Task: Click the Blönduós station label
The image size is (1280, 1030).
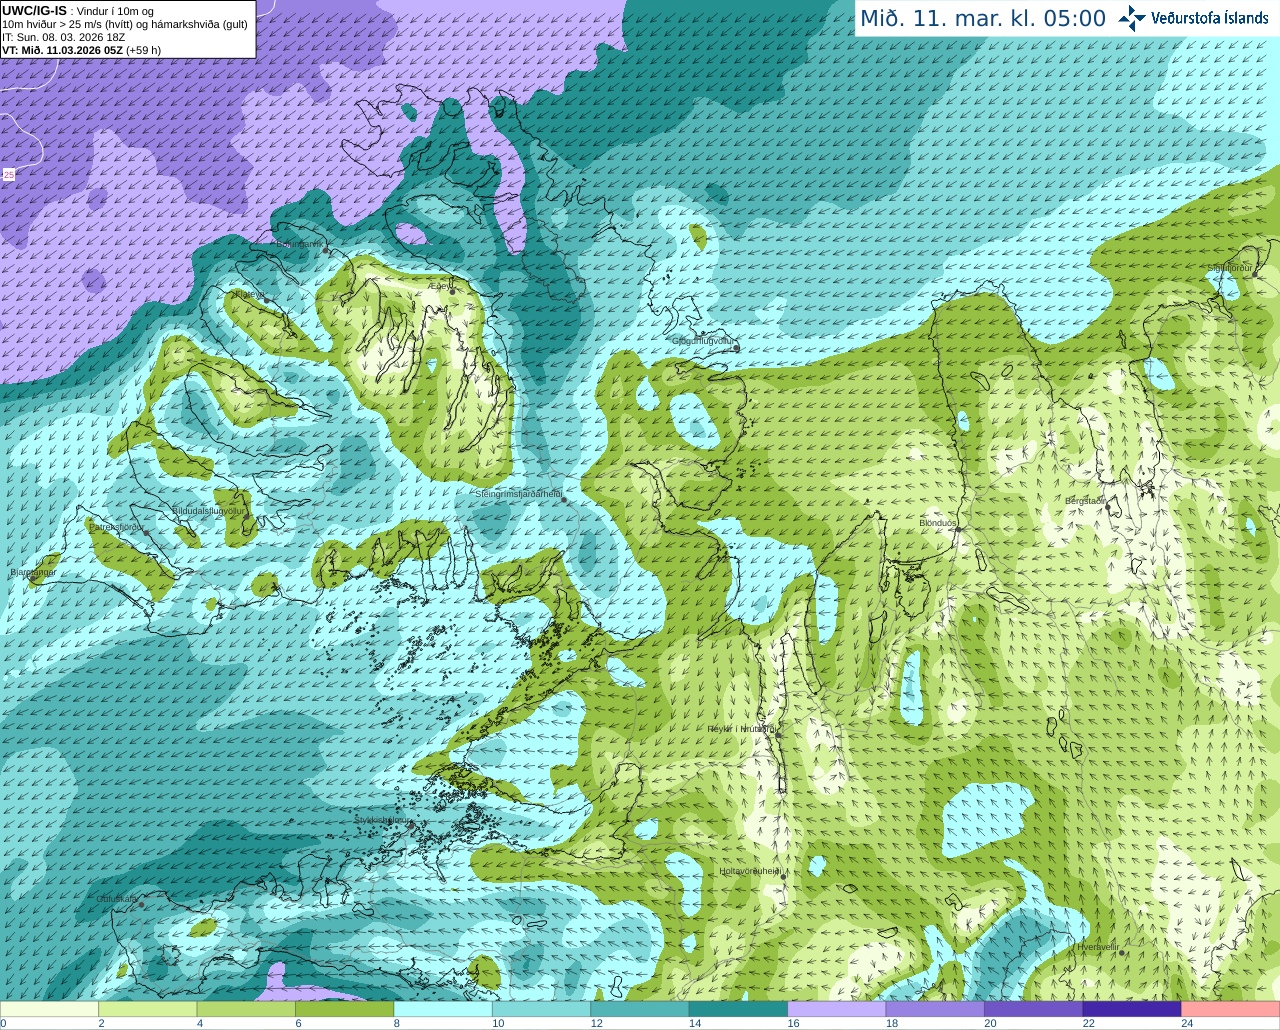Action: [938, 523]
